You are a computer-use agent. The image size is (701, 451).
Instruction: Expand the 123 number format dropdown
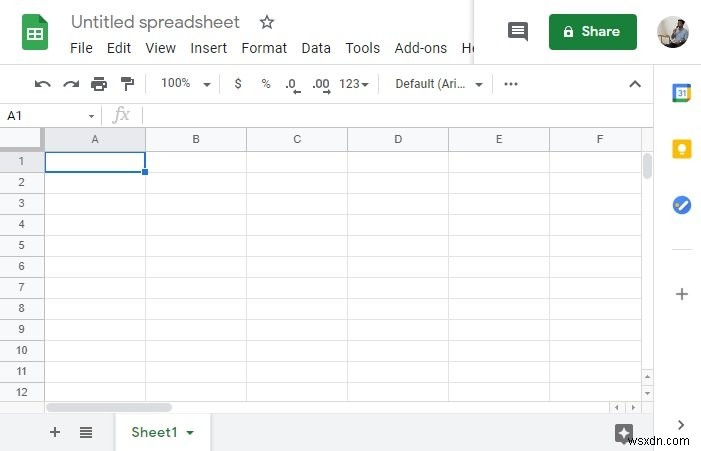coord(354,84)
